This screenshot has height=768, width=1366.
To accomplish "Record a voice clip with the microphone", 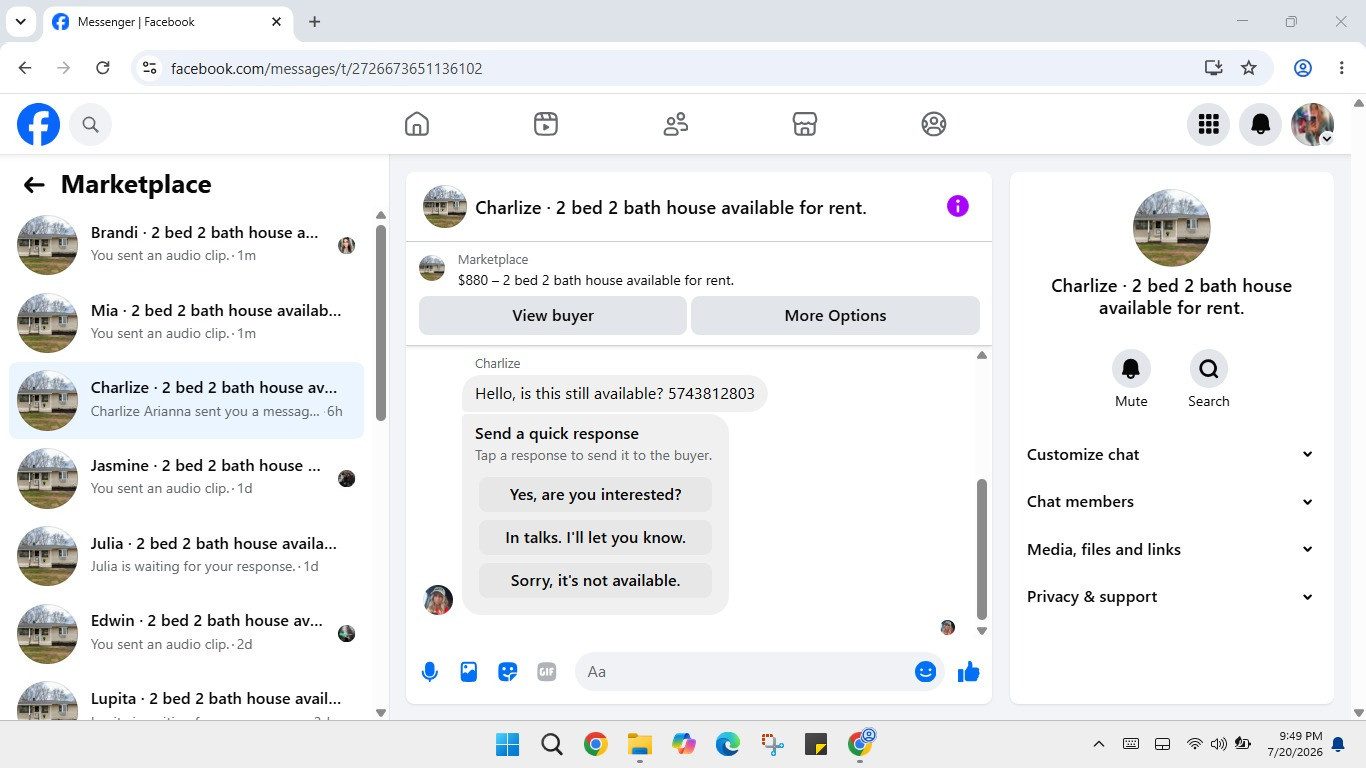I will click(x=430, y=672).
